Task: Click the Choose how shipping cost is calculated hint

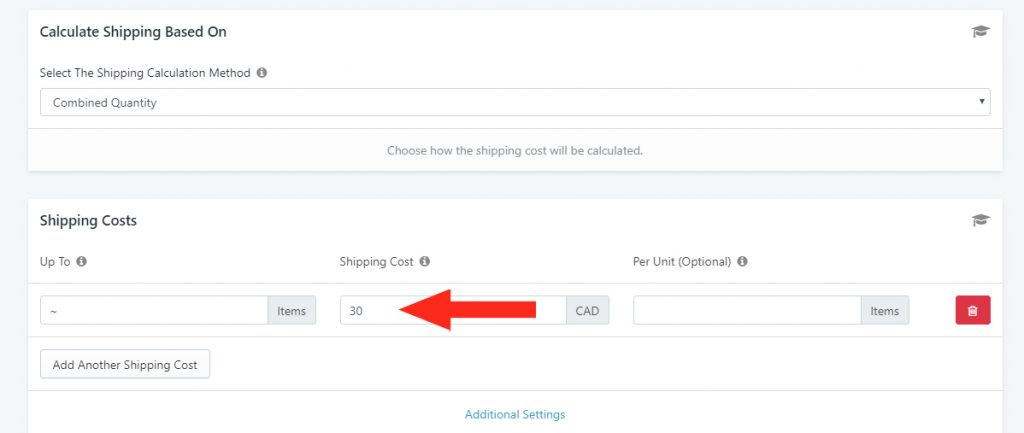Action: pos(515,150)
